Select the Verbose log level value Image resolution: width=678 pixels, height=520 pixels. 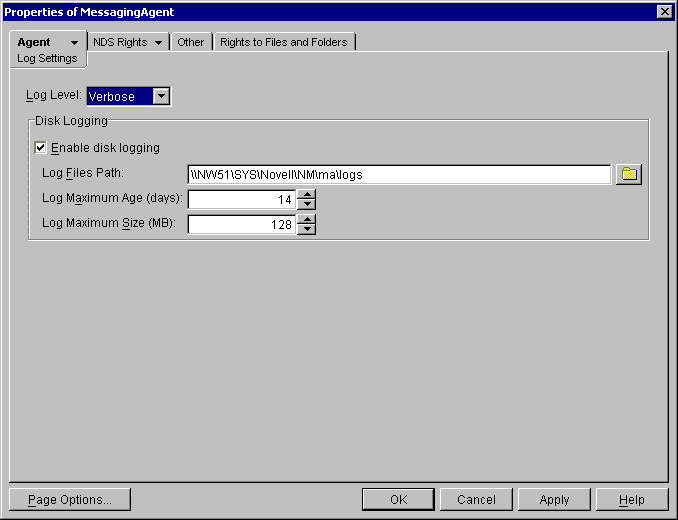click(x=120, y=96)
